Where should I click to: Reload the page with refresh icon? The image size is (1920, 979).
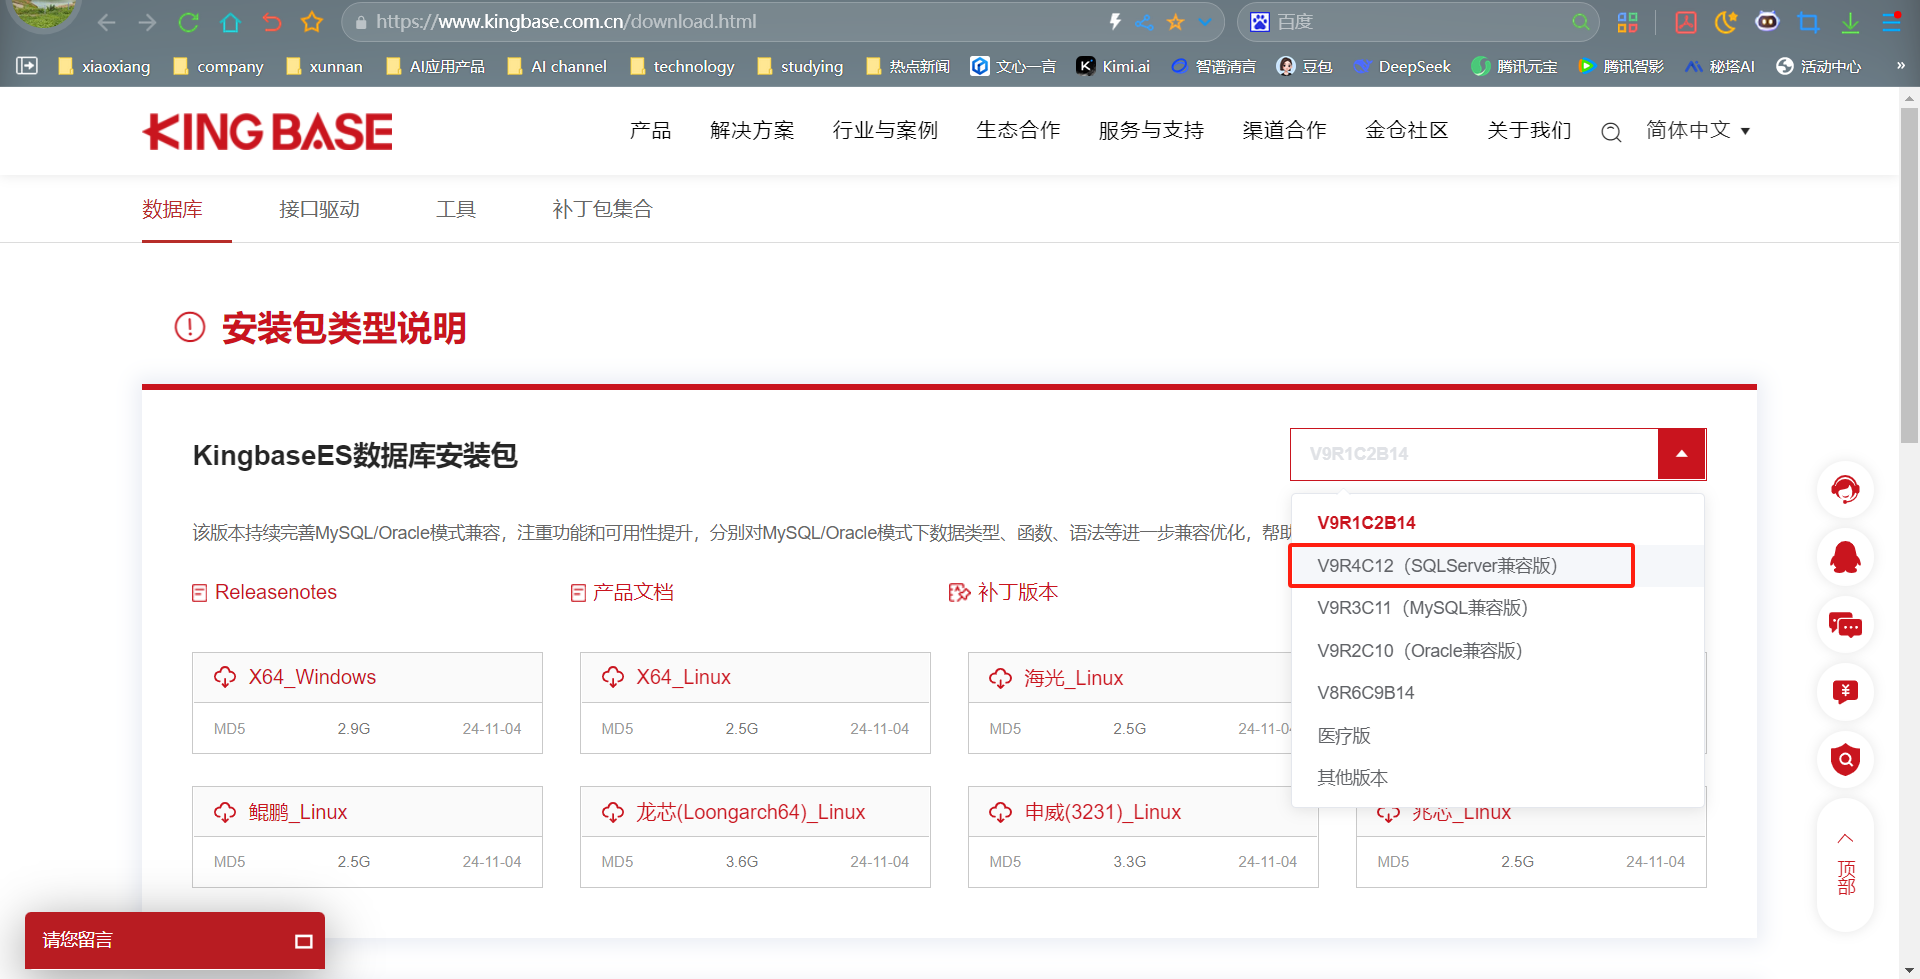(188, 22)
